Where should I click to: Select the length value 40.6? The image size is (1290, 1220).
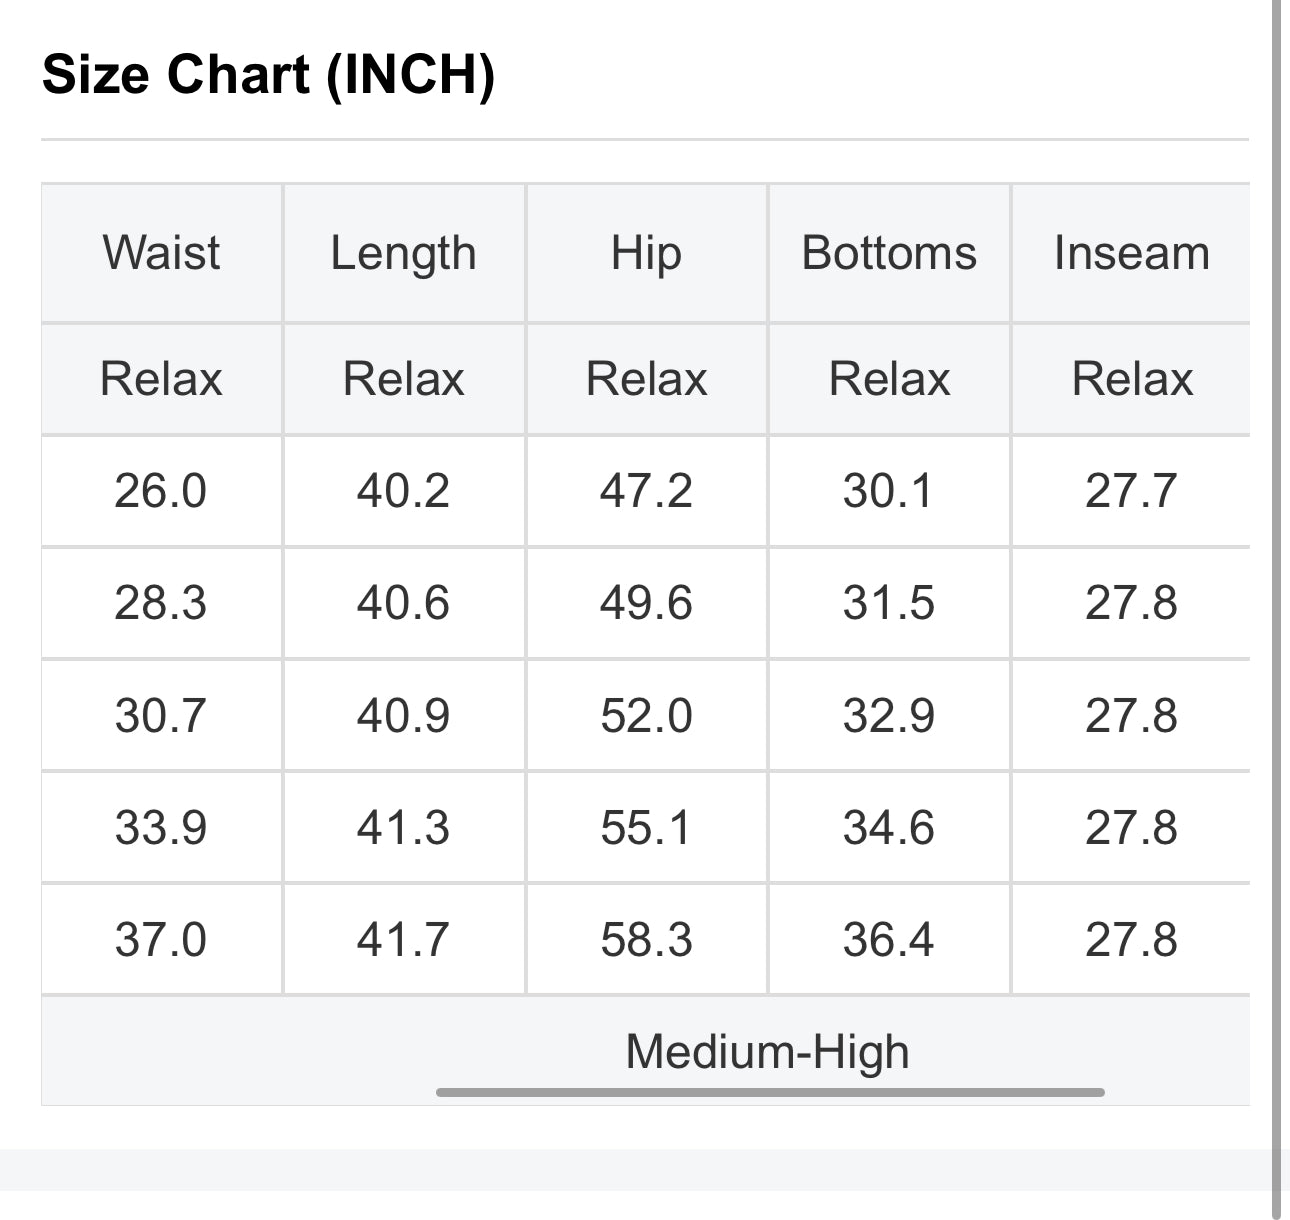click(403, 603)
